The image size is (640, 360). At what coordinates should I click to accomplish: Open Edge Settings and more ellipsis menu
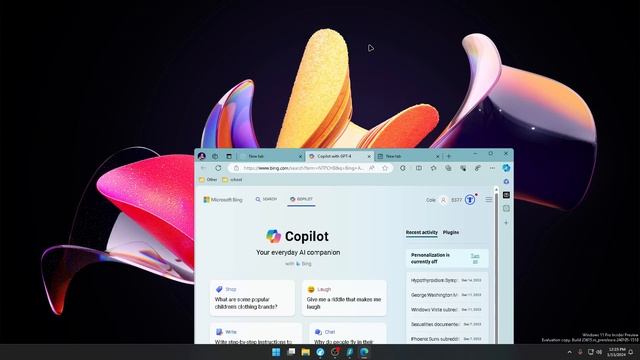[x=492, y=168]
